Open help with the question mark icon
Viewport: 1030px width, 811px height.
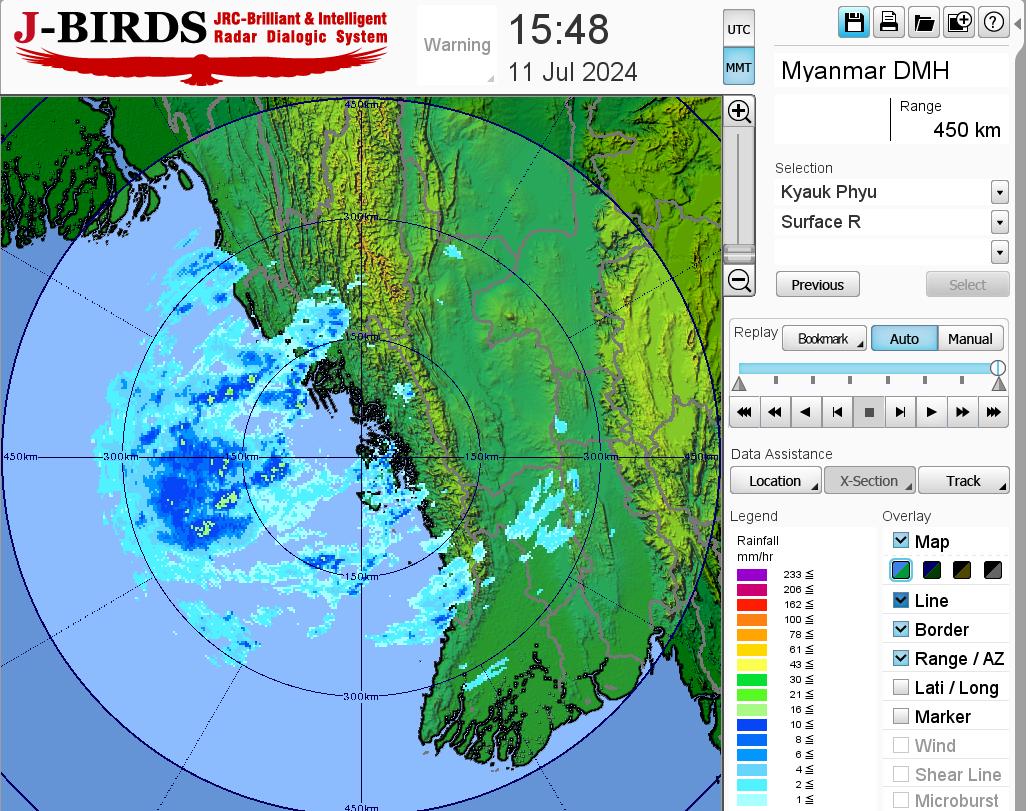click(x=993, y=23)
